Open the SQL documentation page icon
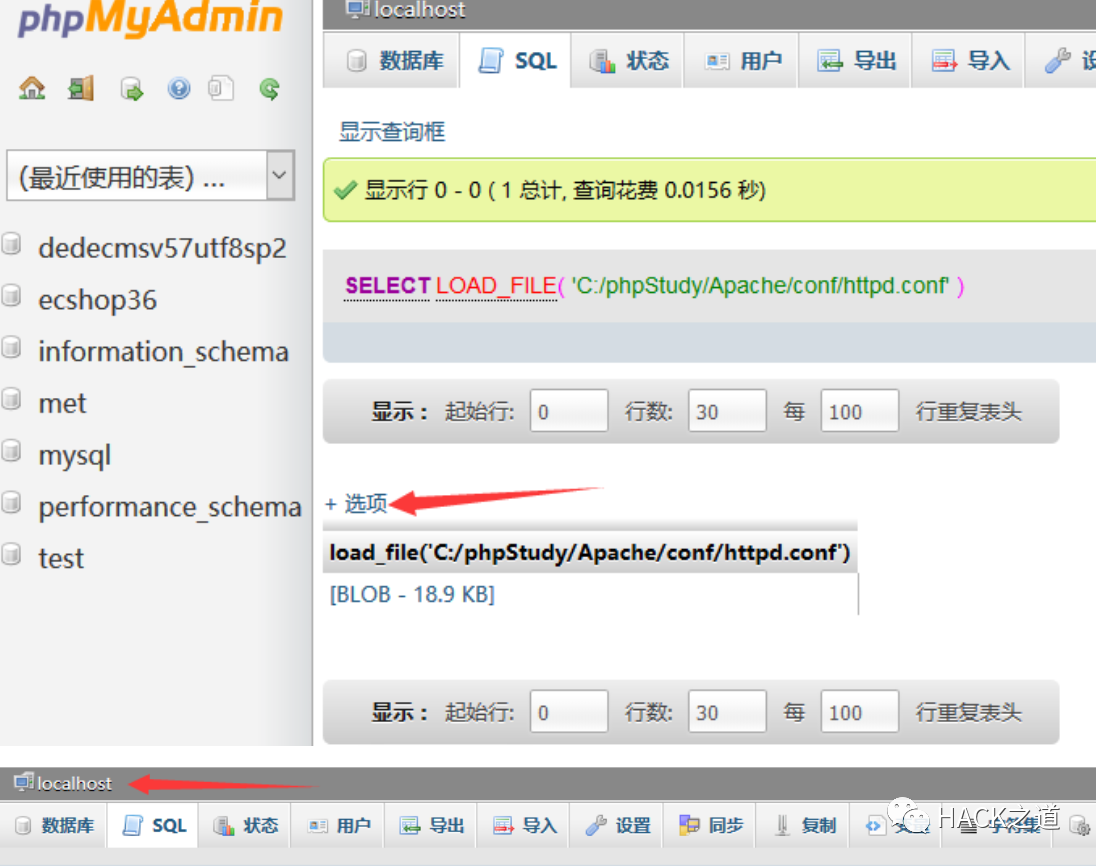 (221, 89)
